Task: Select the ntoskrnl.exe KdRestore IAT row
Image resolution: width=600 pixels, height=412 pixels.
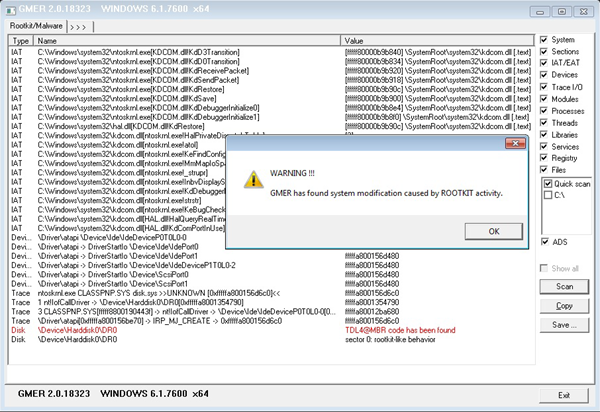Action: point(271,89)
